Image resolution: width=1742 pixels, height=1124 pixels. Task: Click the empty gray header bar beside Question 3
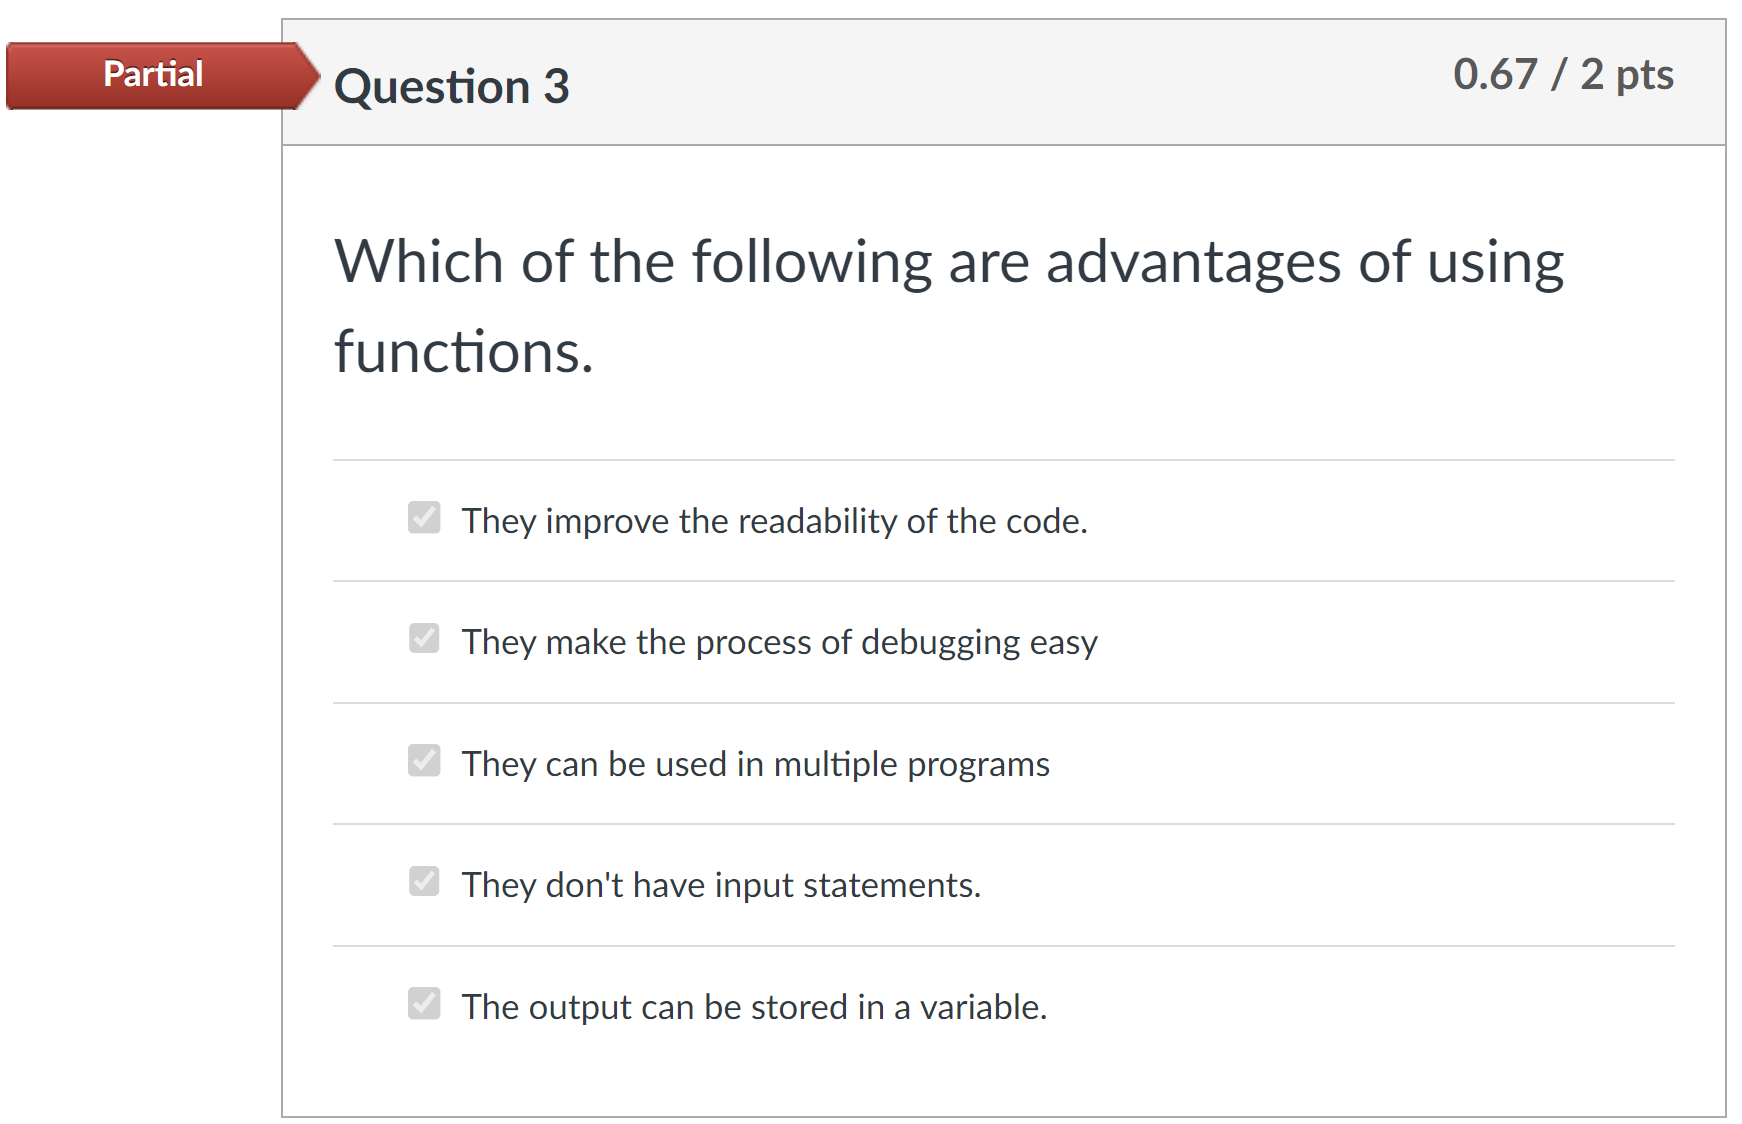point(1010,84)
